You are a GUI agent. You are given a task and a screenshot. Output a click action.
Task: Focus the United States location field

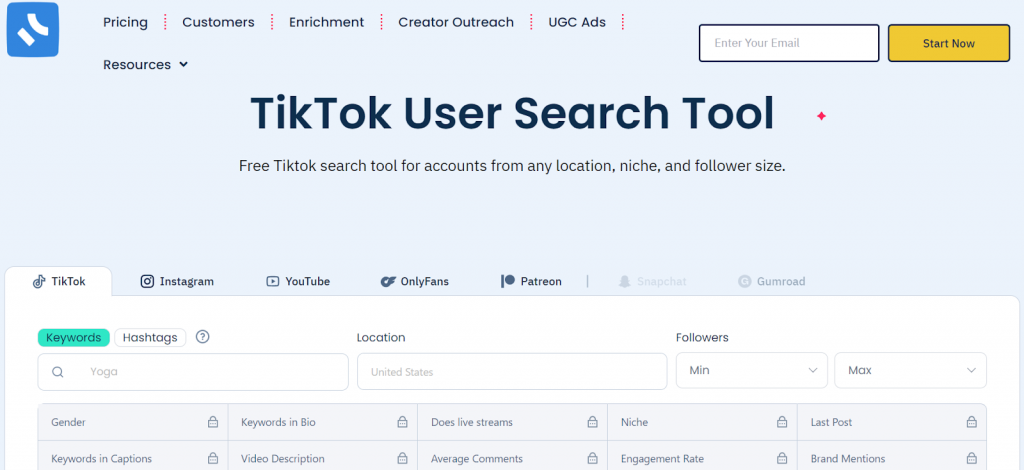click(x=512, y=372)
